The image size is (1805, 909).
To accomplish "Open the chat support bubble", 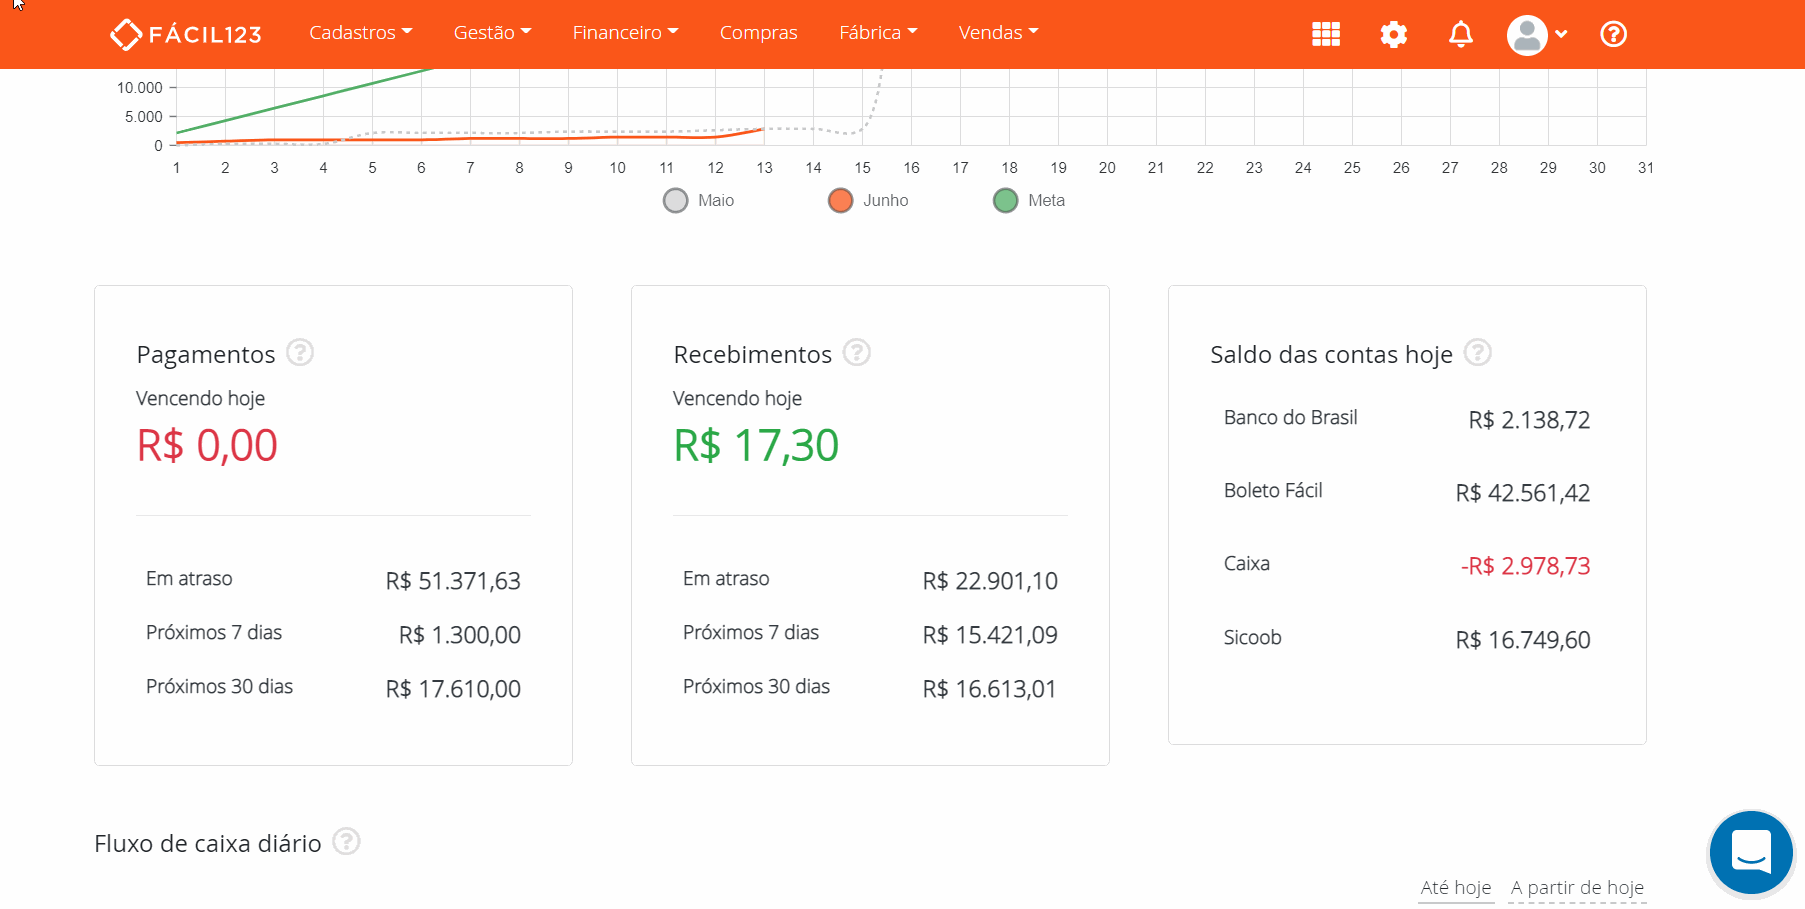I will coord(1750,852).
